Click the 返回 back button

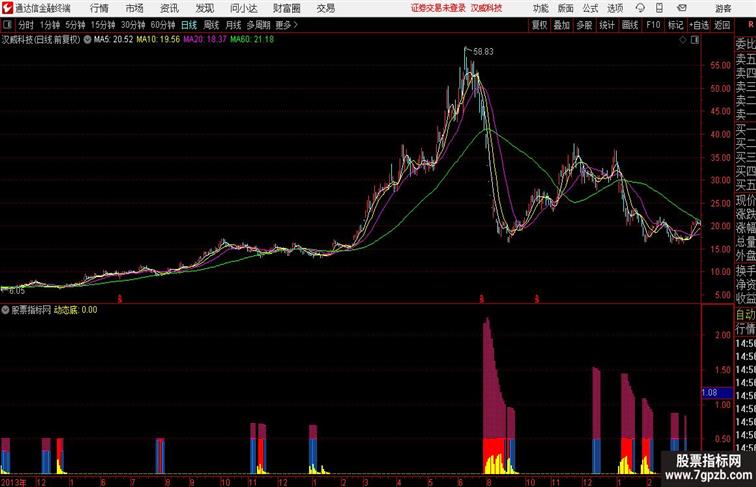tap(722, 25)
